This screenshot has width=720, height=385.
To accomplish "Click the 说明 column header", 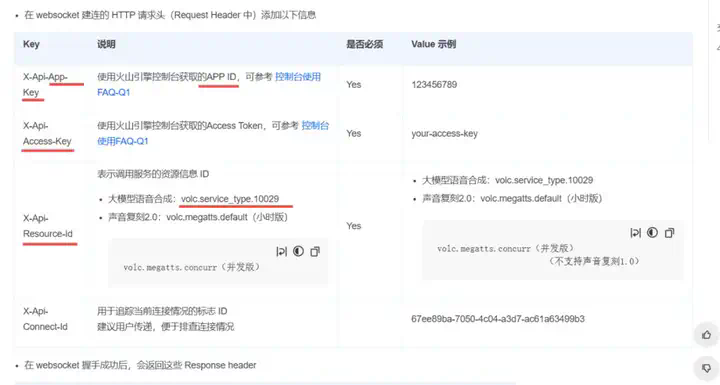I will pyautogui.click(x=106, y=44).
